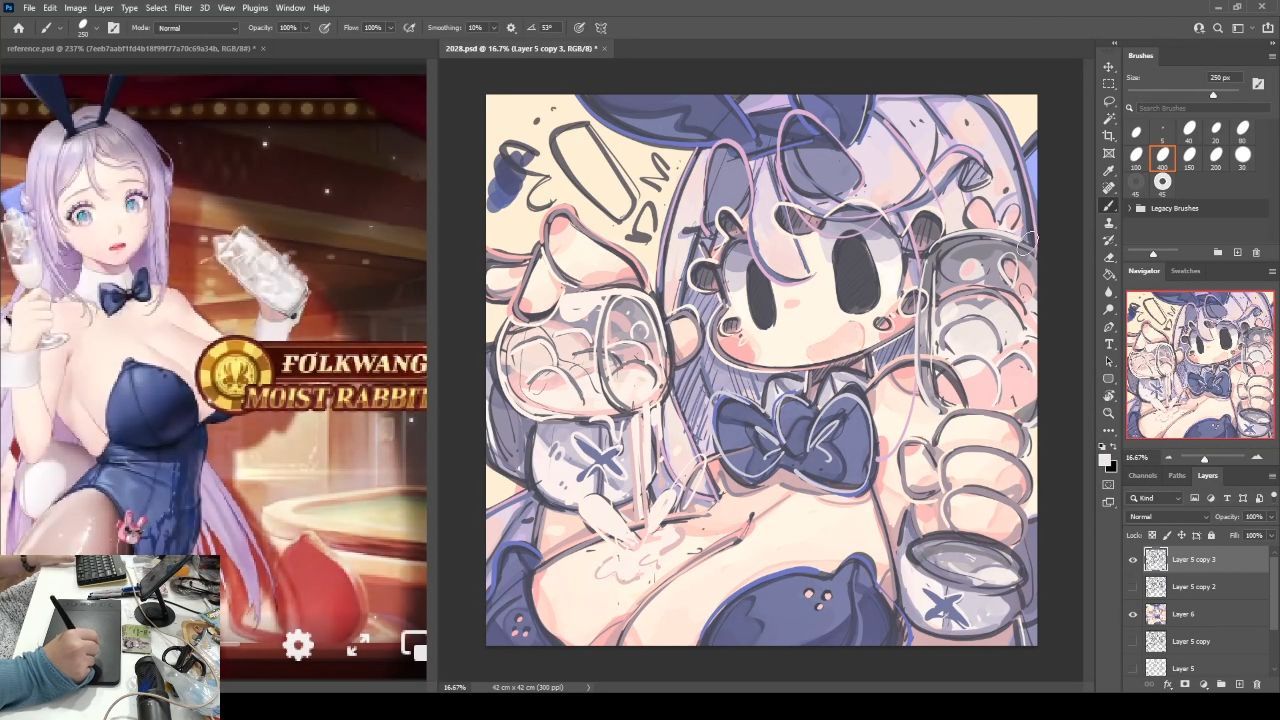Open the brush preset picker arrow
Viewport: 1280px width, 720px height.
click(96, 28)
